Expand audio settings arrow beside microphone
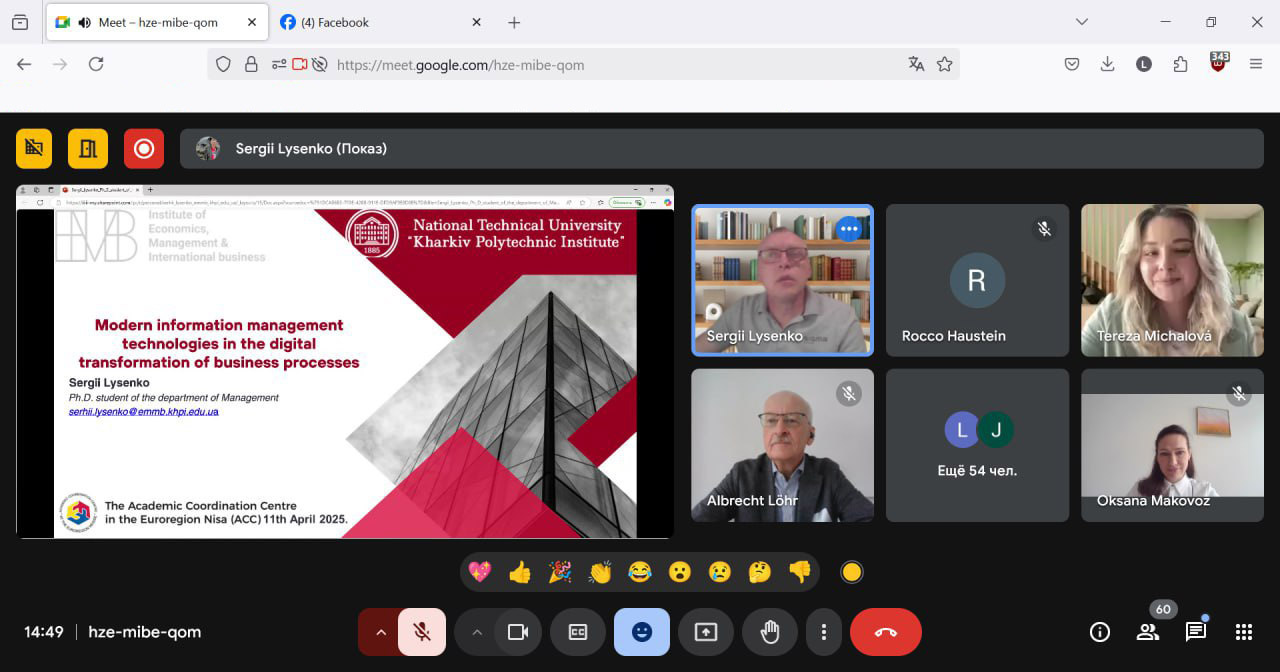 380,632
